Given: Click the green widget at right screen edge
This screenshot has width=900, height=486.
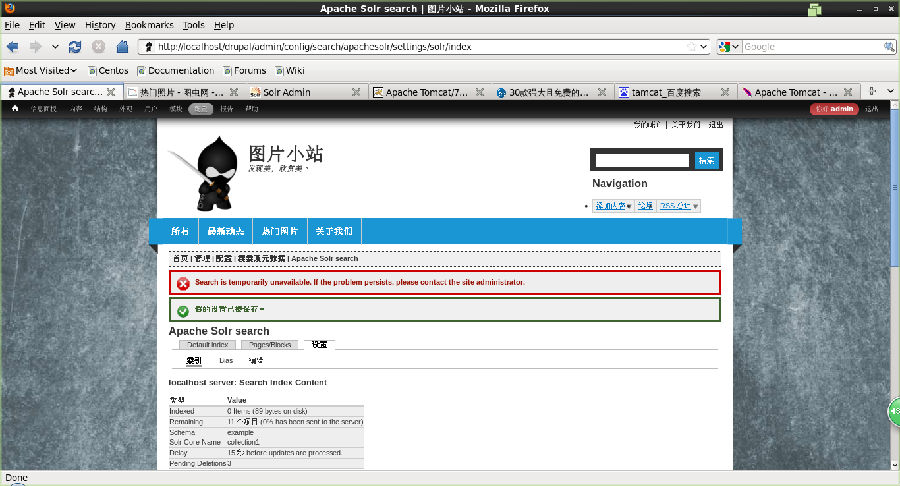Looking at the screenshot, I should pyautogui.click(x=894, y=411).
